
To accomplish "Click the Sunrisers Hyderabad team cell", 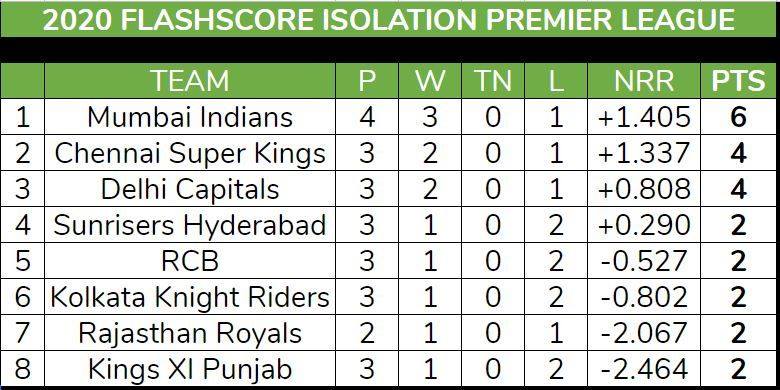I will pos(190,225).
